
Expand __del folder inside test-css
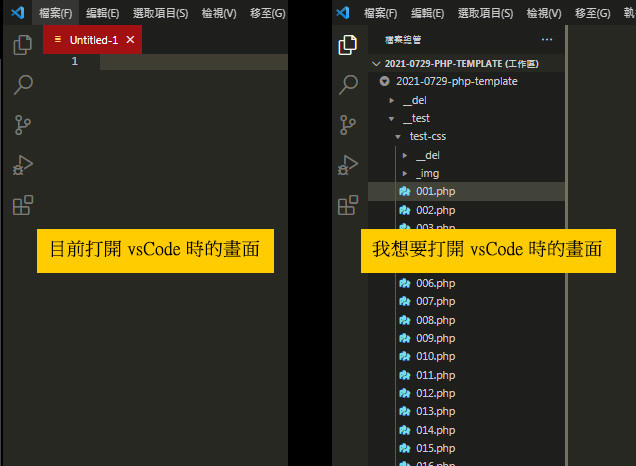466,155
